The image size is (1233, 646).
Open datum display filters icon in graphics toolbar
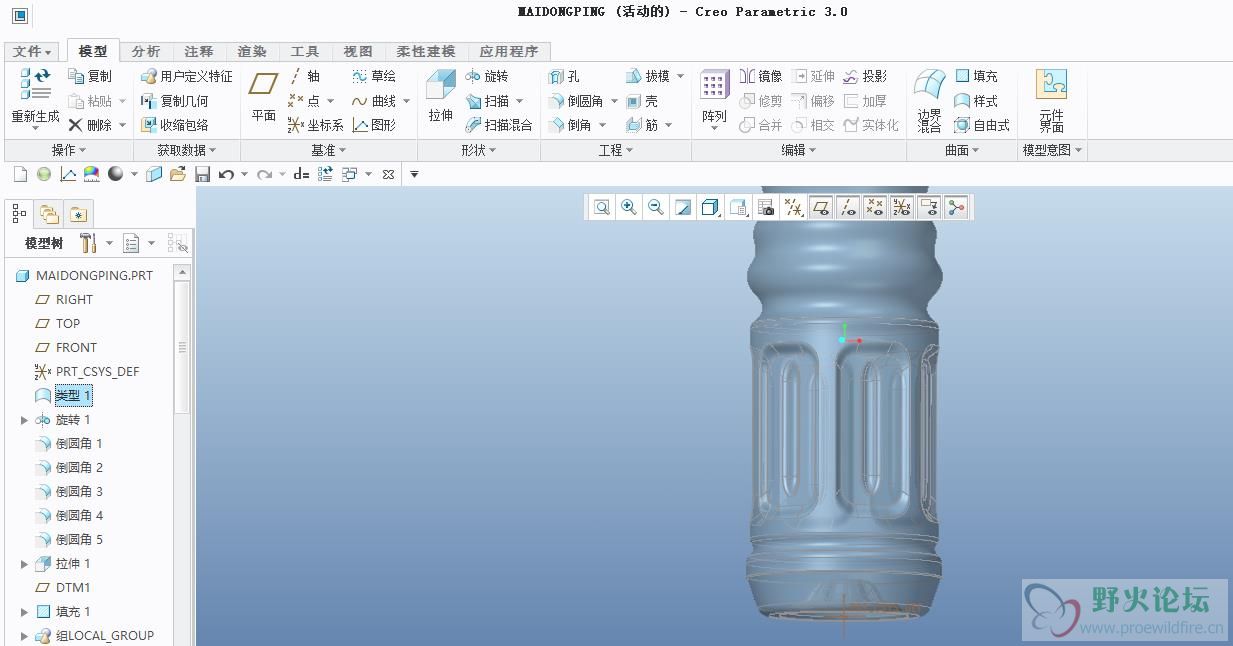tap(794, 207)
